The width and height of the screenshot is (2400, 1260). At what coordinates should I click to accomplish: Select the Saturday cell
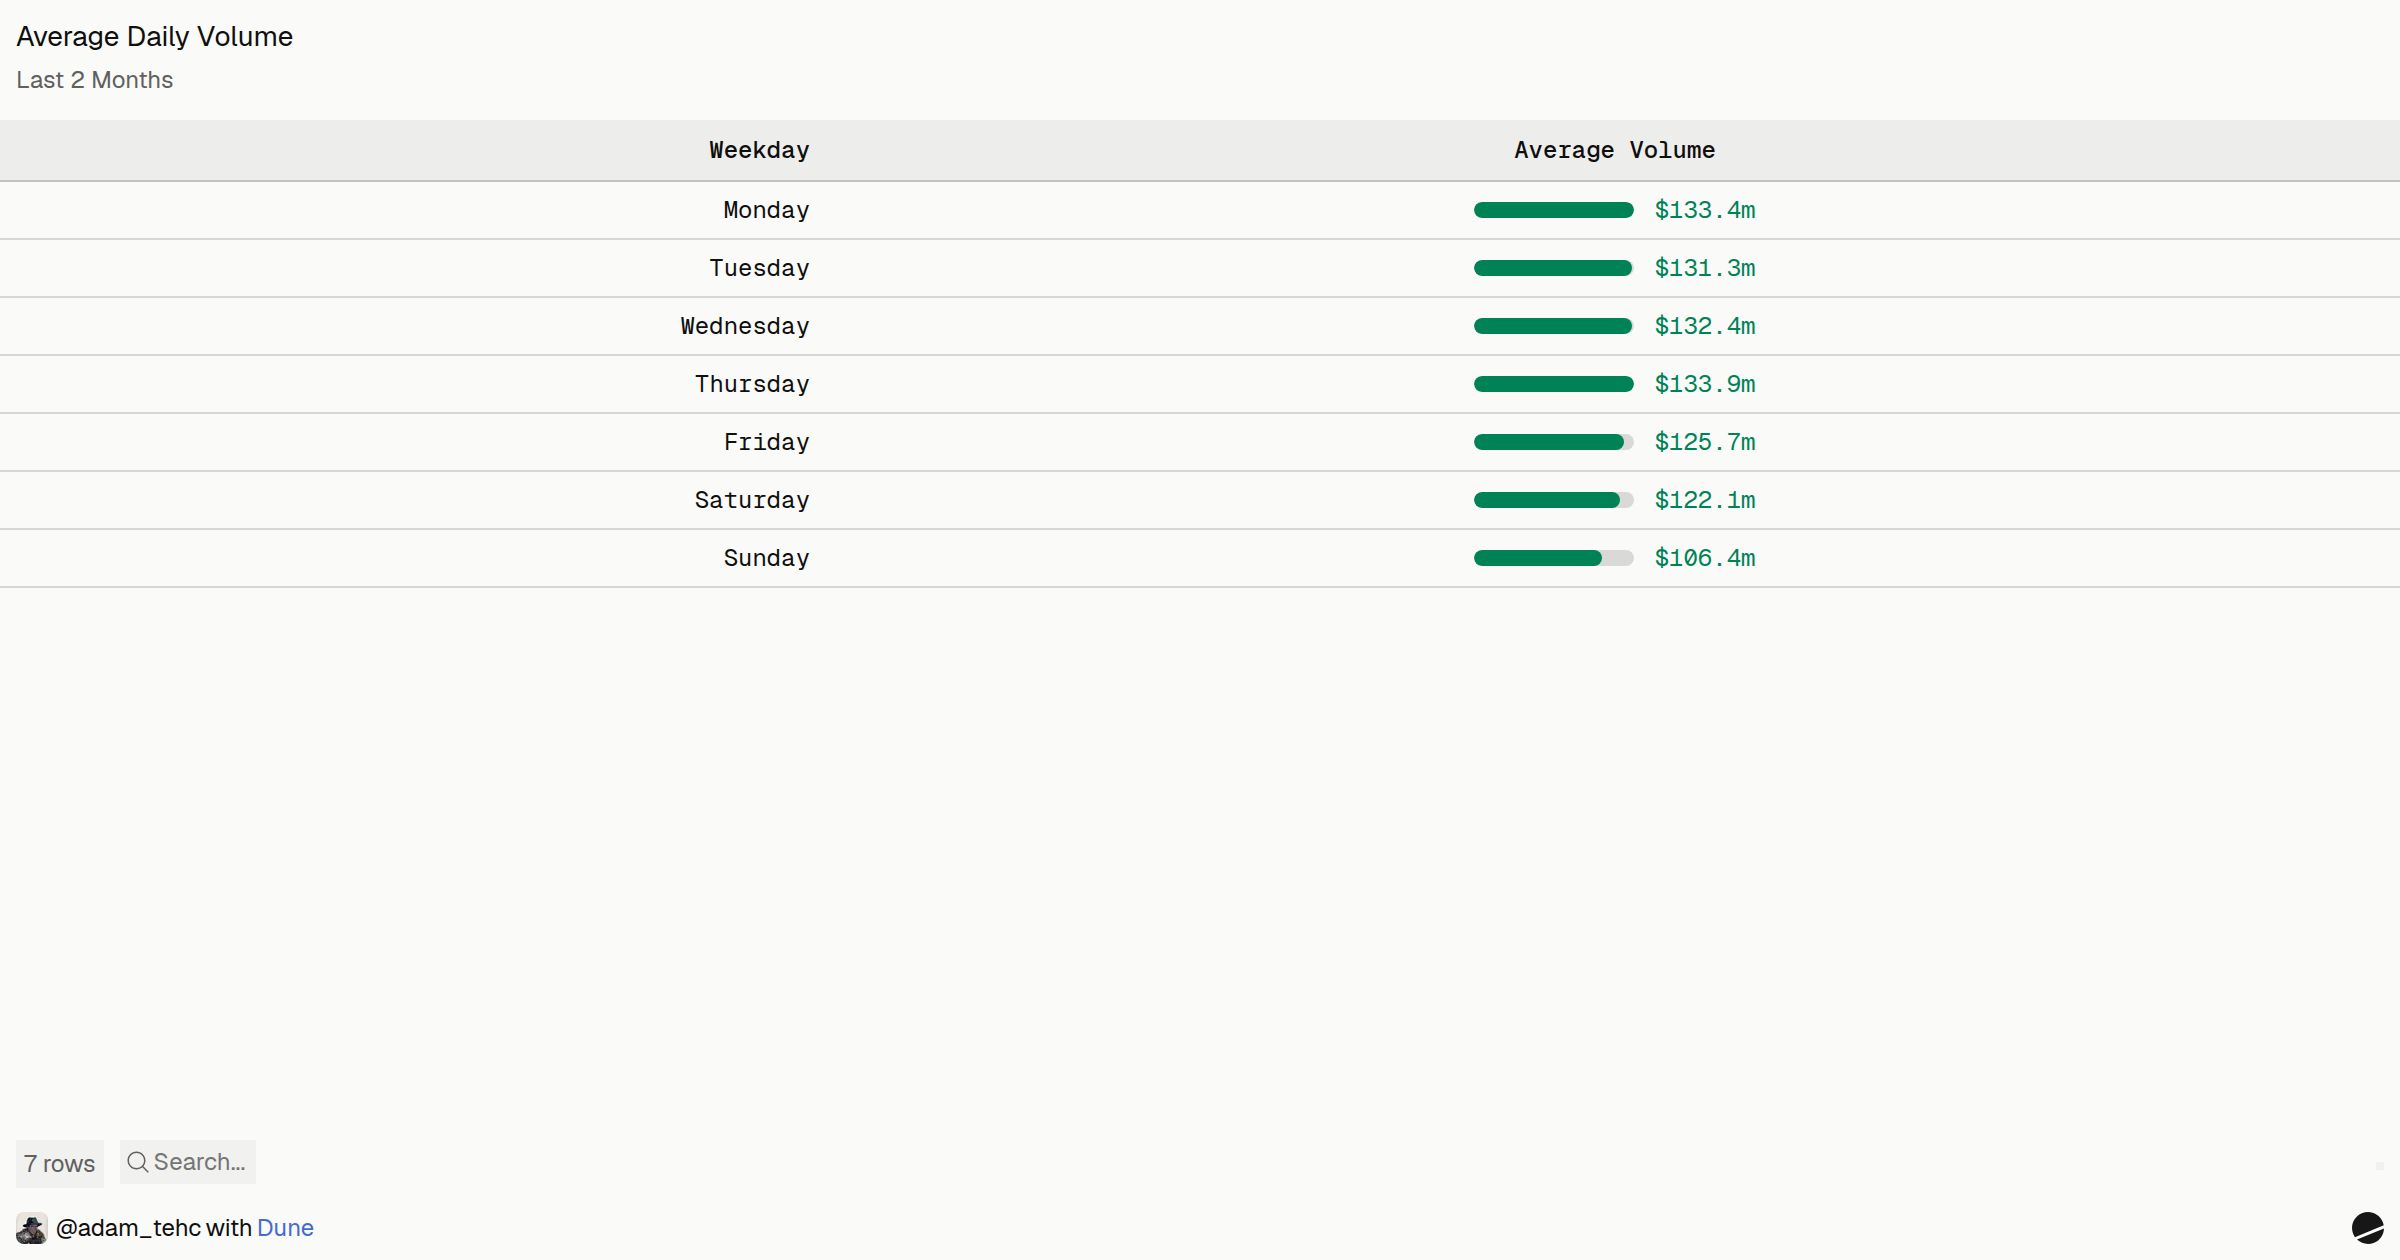point(752,500)
